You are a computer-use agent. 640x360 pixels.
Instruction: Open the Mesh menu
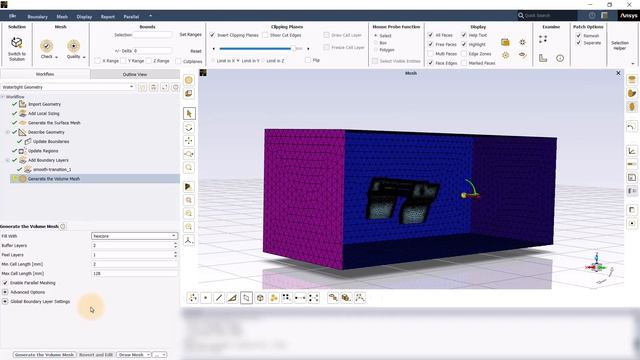click(62, 17)
